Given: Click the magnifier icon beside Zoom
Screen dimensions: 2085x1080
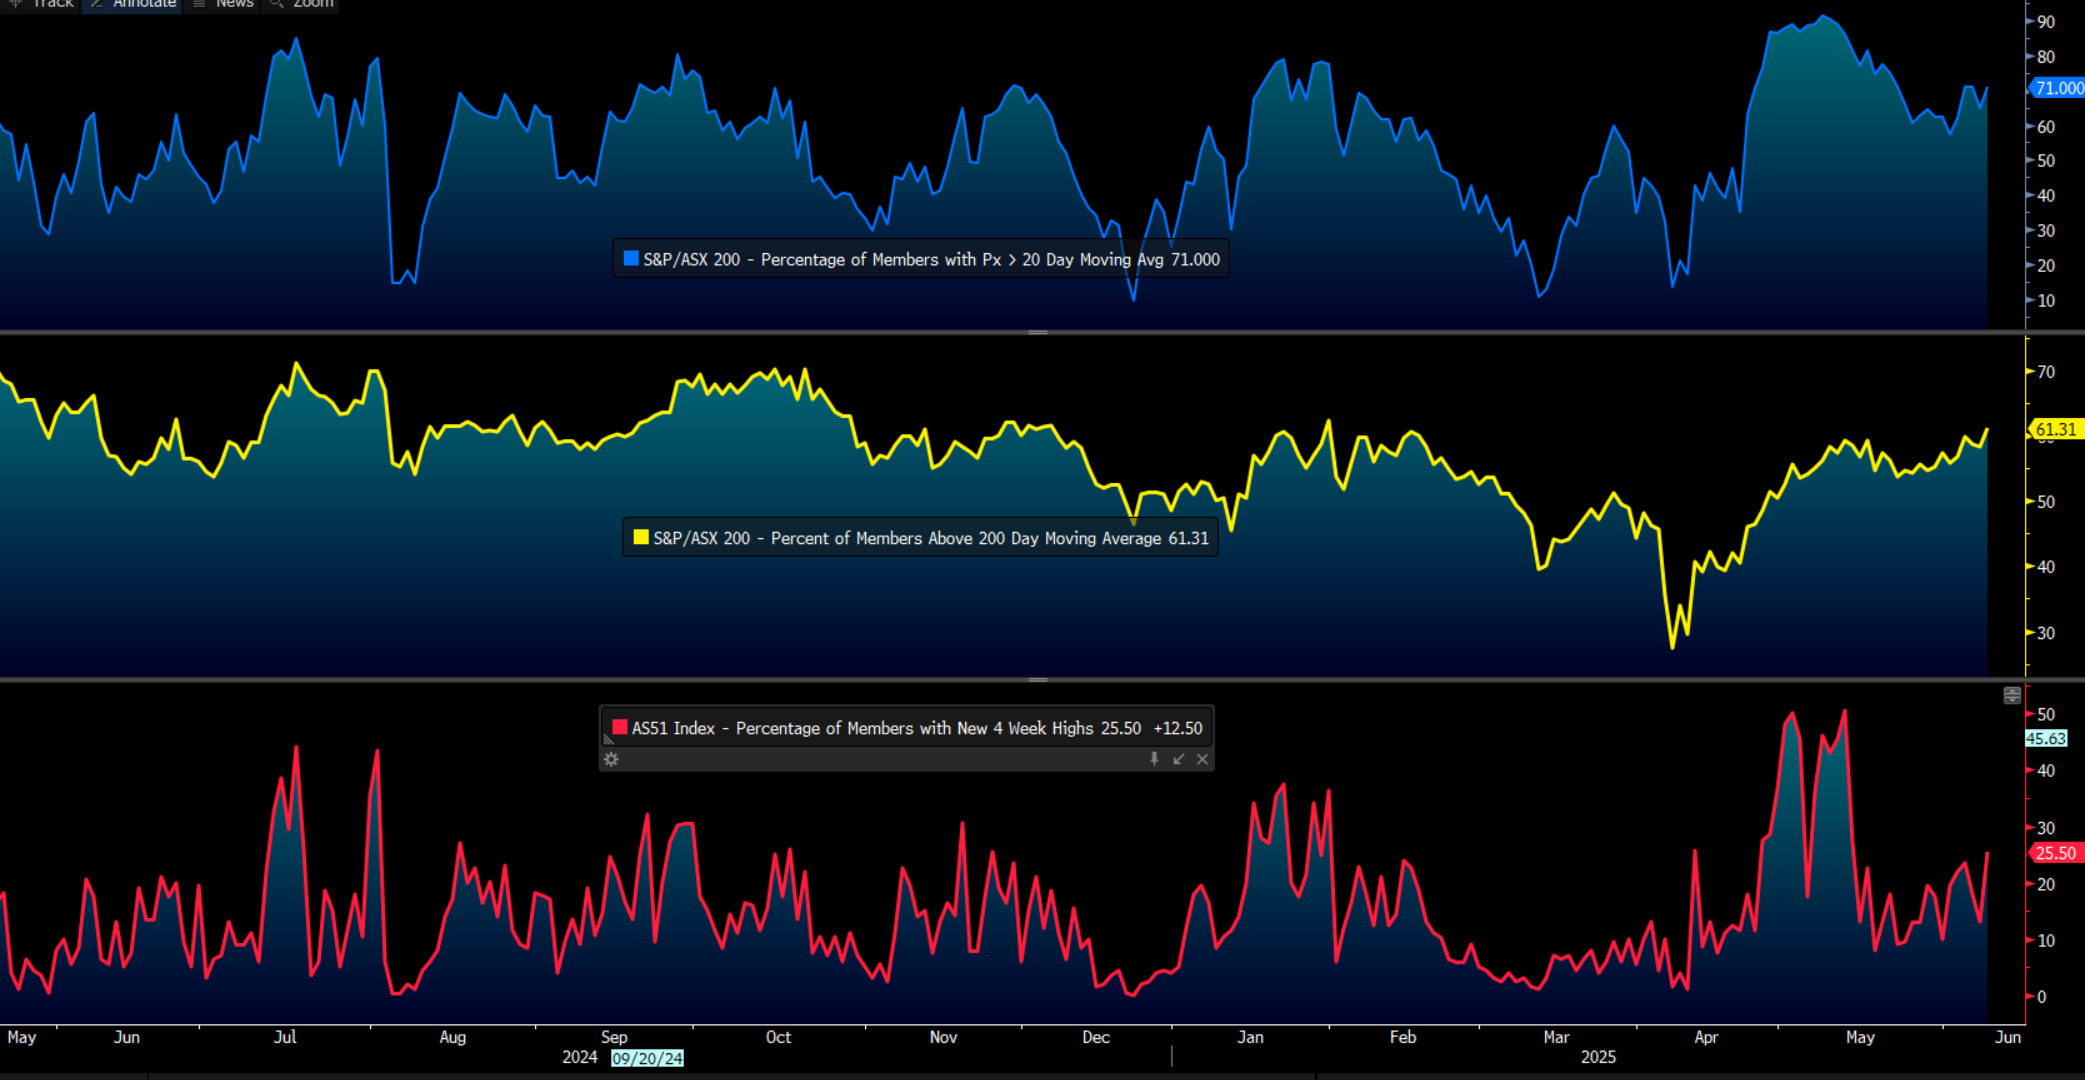Looking at the screenshot, I should (276, 4).
